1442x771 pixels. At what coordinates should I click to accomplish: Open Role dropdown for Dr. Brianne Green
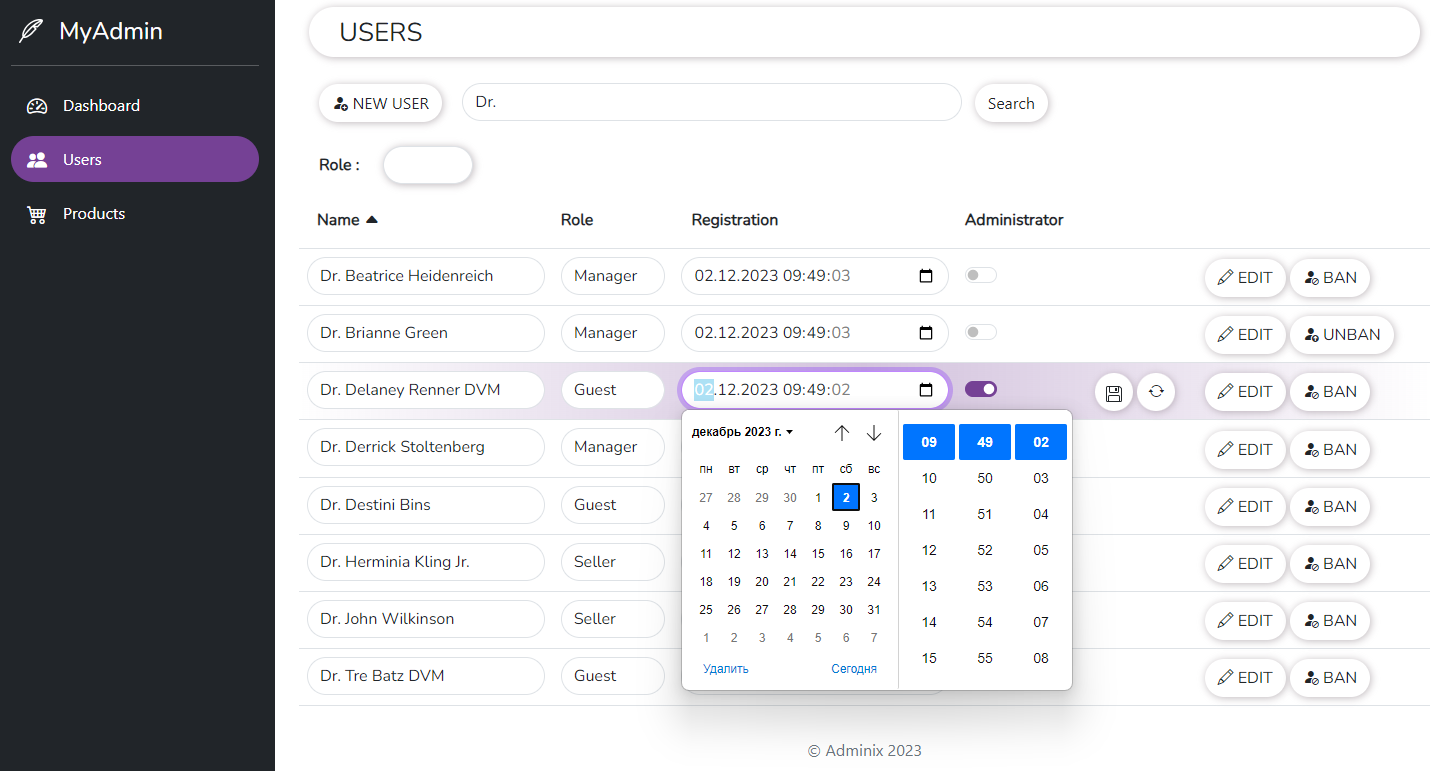click(x=613, y=333)
